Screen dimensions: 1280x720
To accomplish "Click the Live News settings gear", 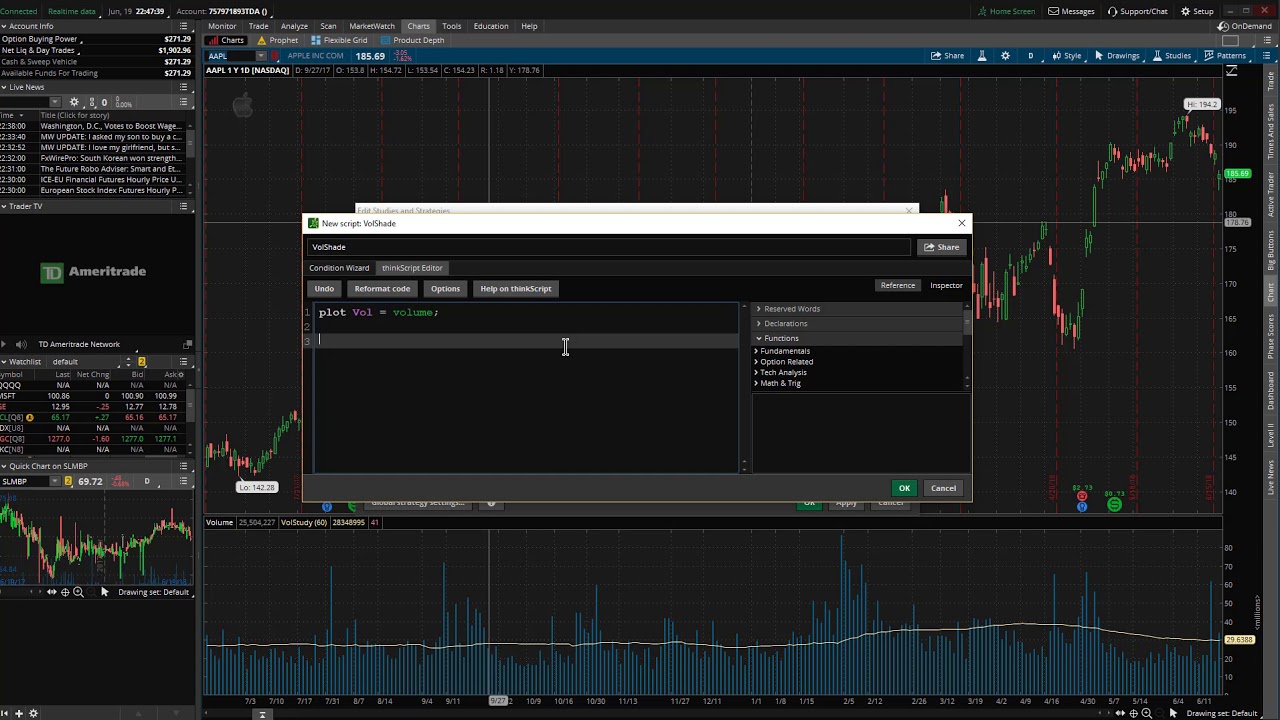I will (x=73, y=102).
